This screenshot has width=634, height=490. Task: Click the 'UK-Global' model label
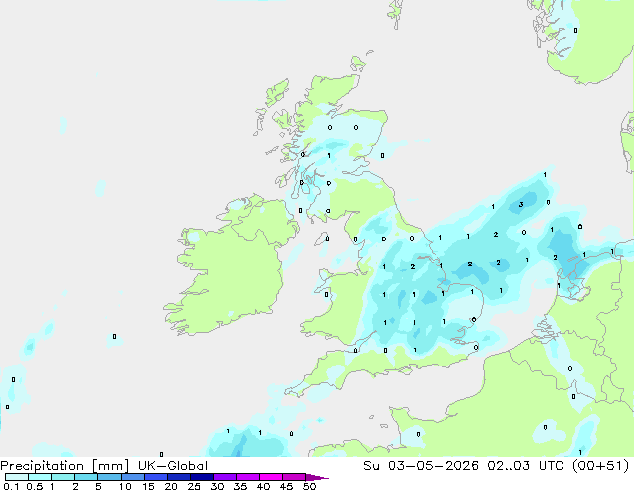click(173, 466)
